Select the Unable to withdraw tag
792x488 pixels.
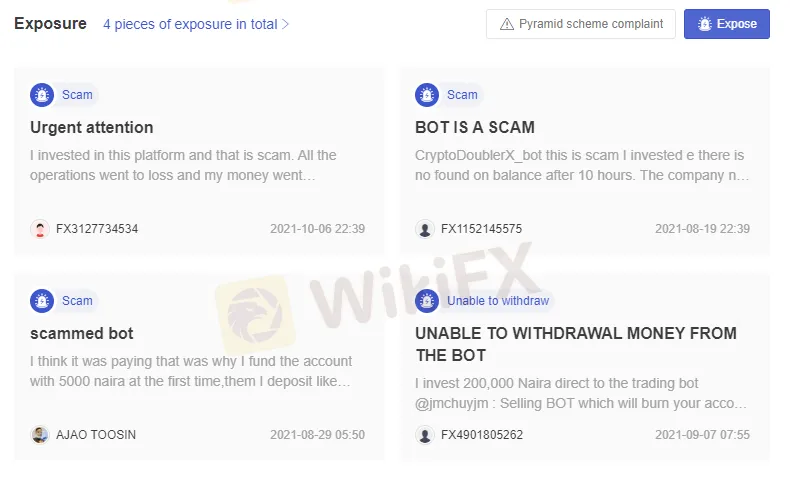tap(498, 301)
